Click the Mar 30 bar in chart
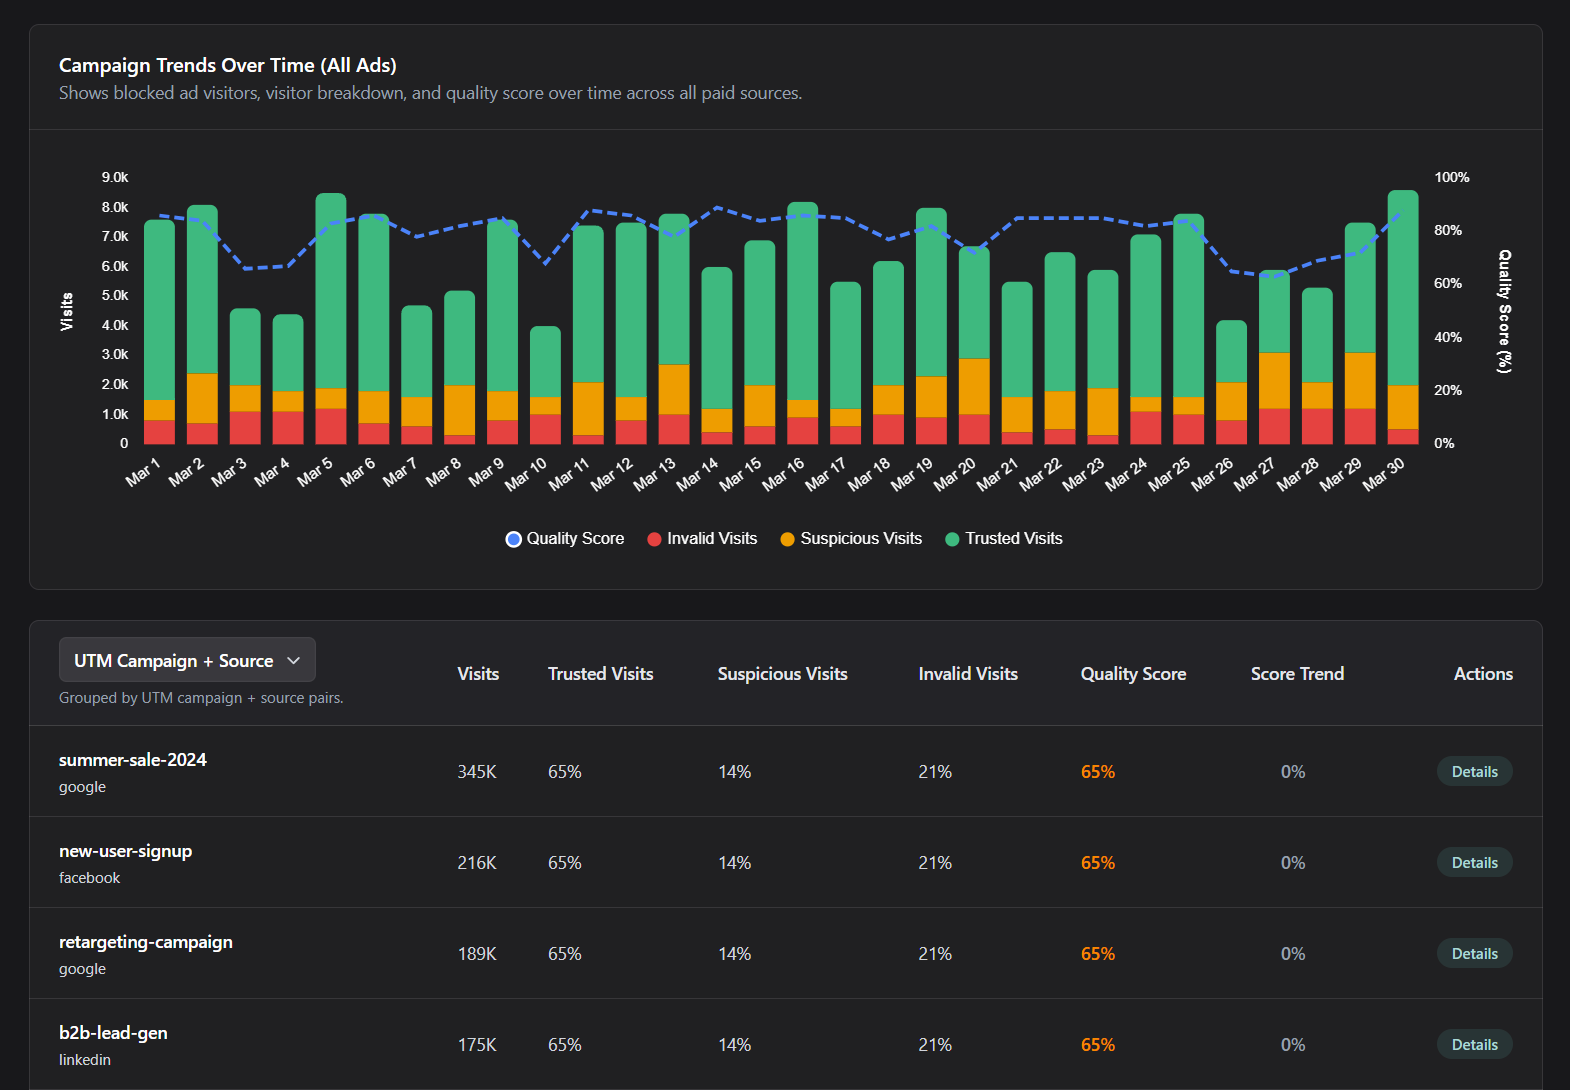The image size is (1570, 1090). pos(1402,300)
